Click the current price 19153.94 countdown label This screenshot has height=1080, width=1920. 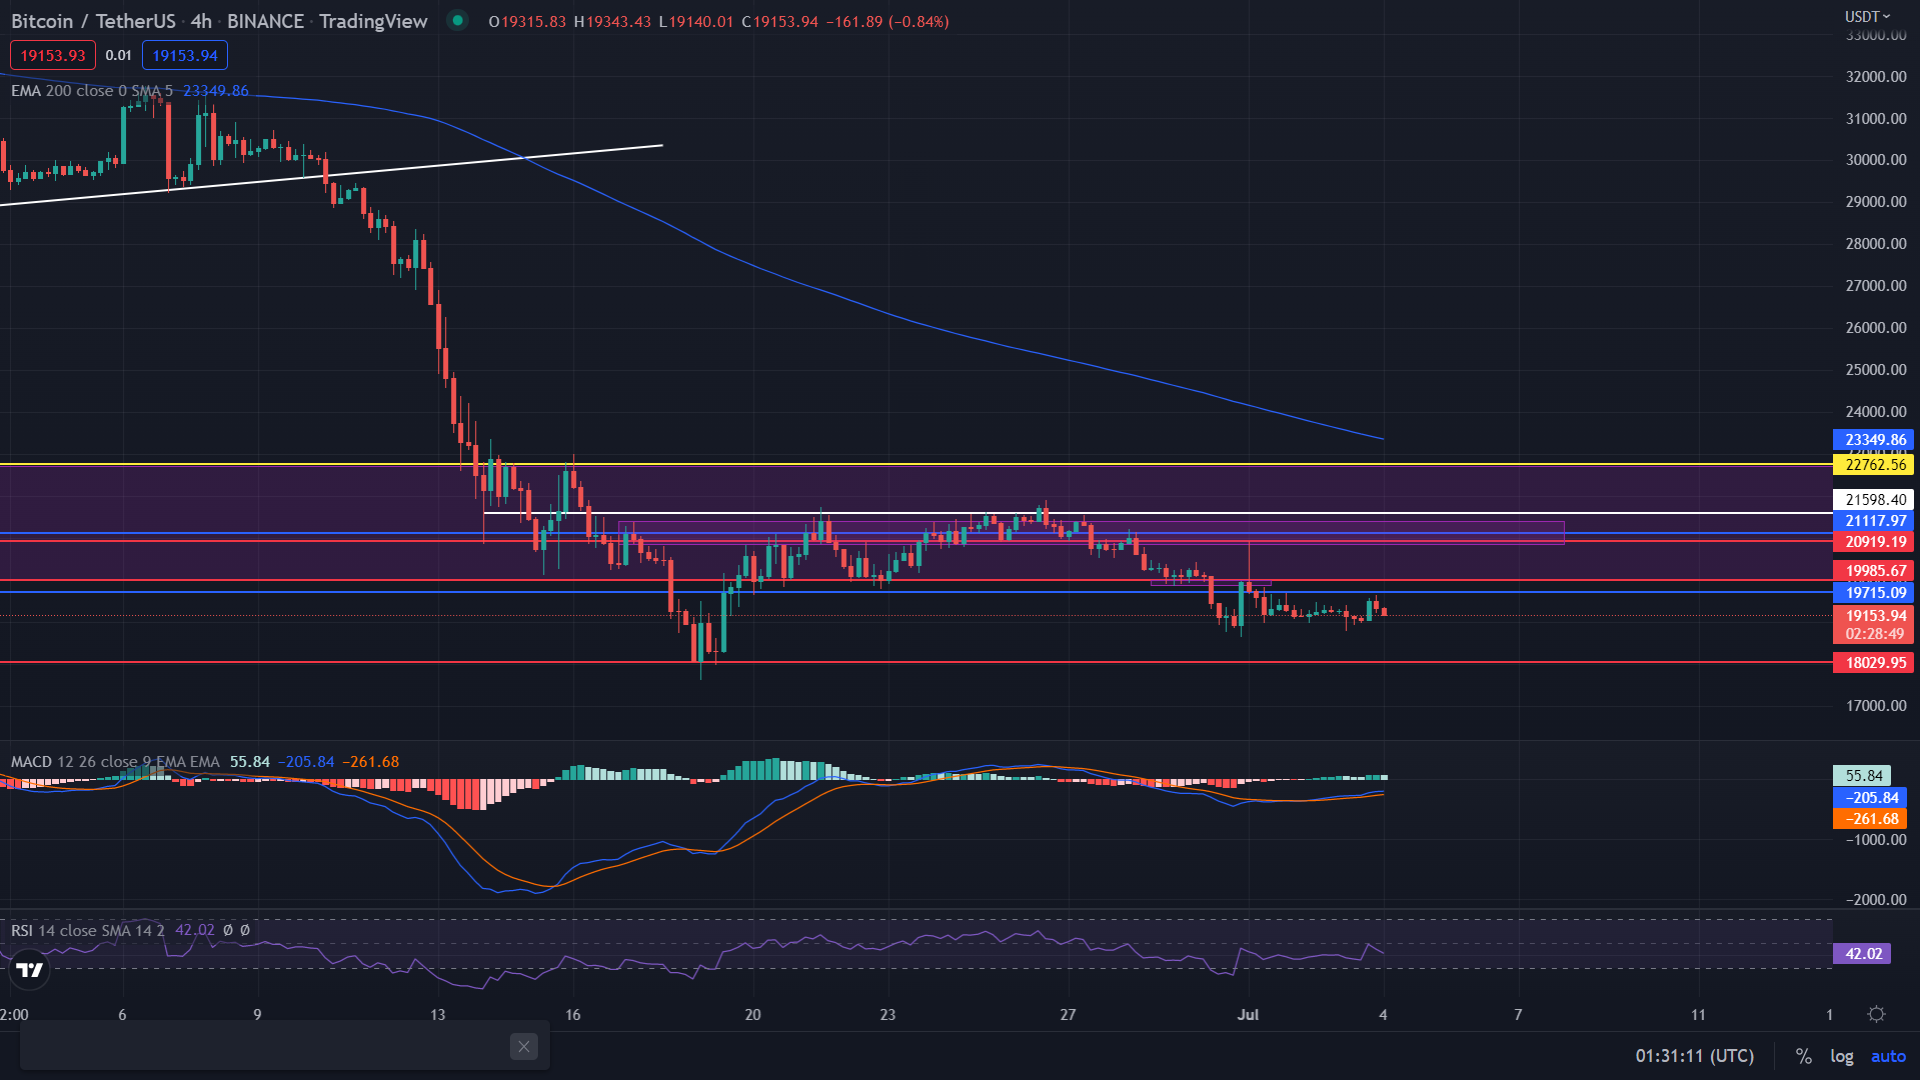(1873, 625)
